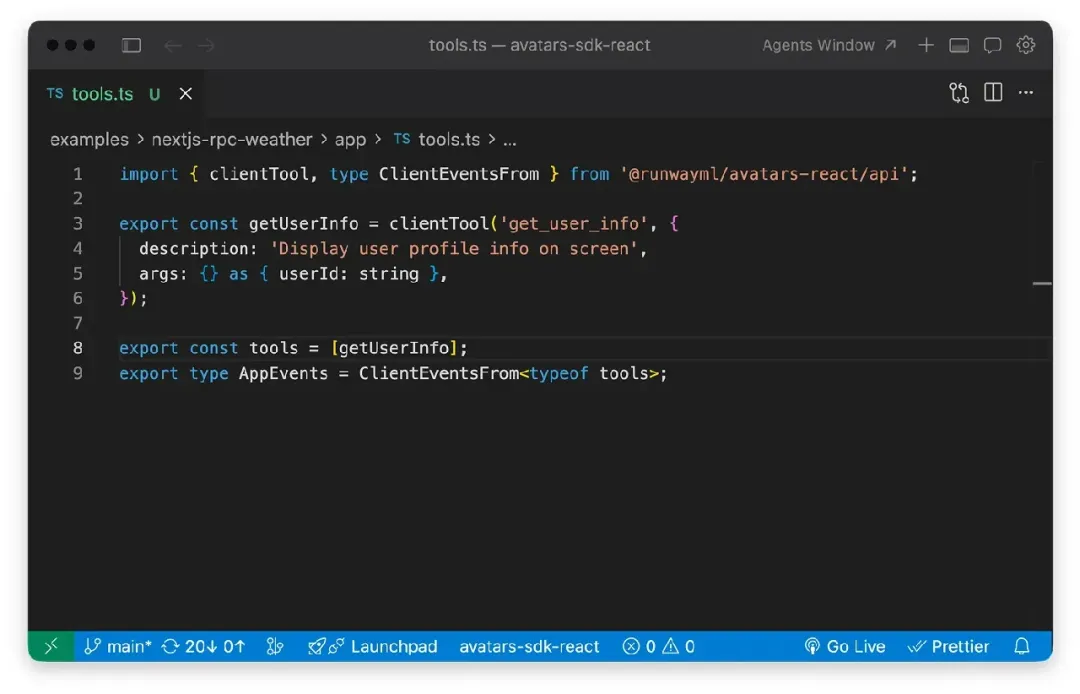Click Go Live in status bar
The width and height of the screenshot is (1080, 694).
click(844, 646)
